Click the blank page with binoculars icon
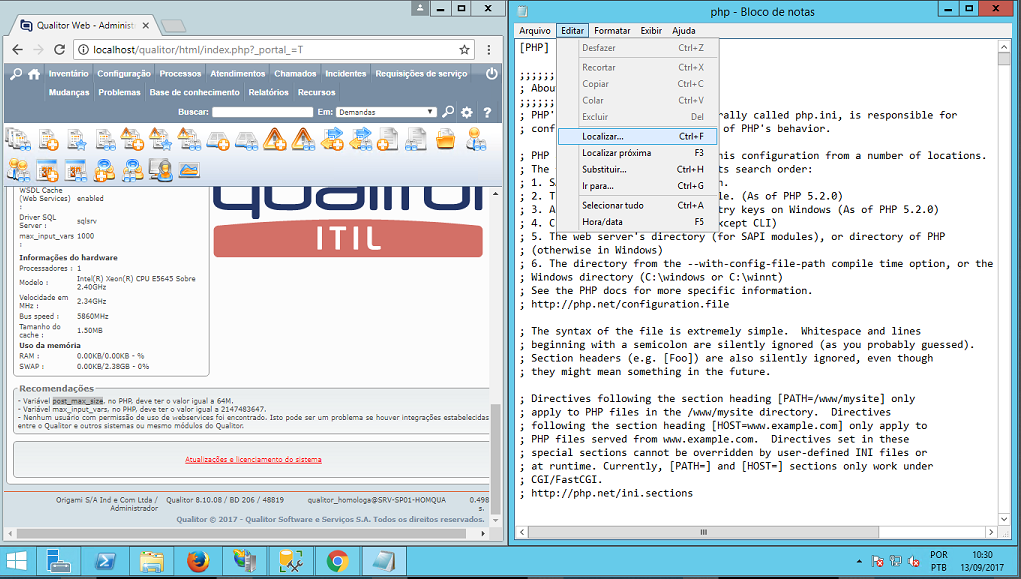 pyautogui.click(x=416, y=139)
